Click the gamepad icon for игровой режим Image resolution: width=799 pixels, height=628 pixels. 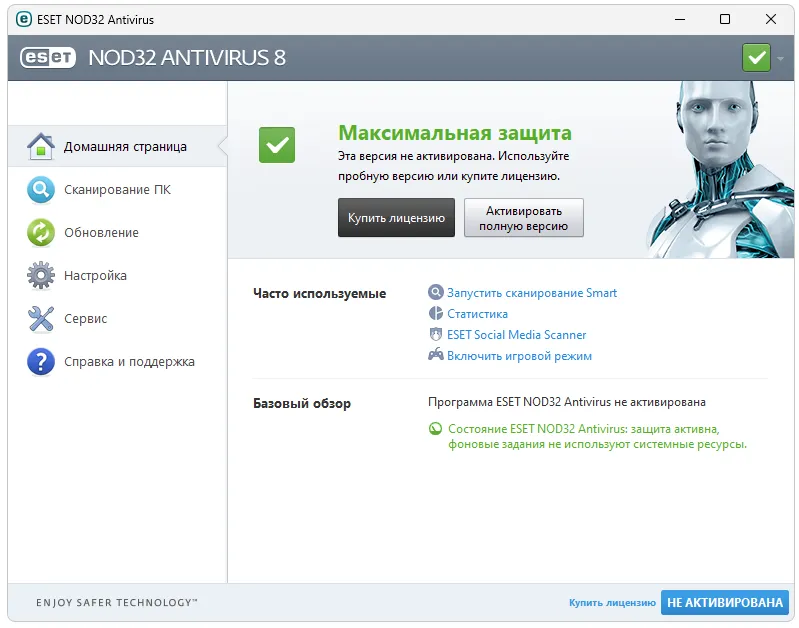coord(436,354)
